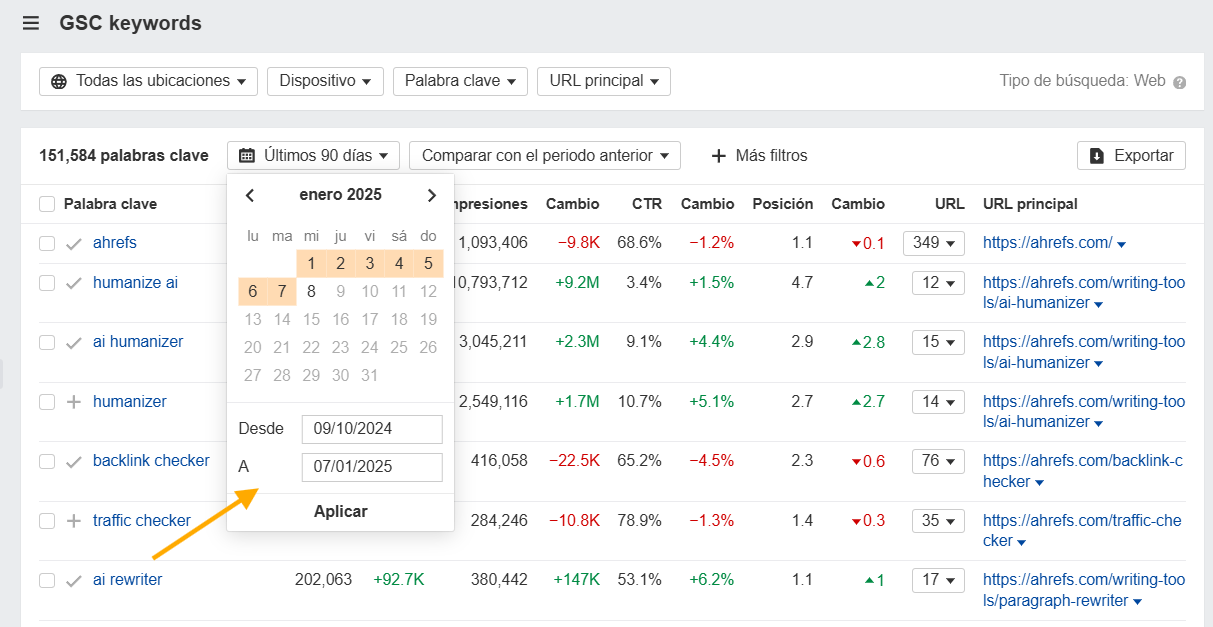Click the Desde date input field
This screenshot has height=627, width=1213.
pyautogui.click(x=372, y=429)
